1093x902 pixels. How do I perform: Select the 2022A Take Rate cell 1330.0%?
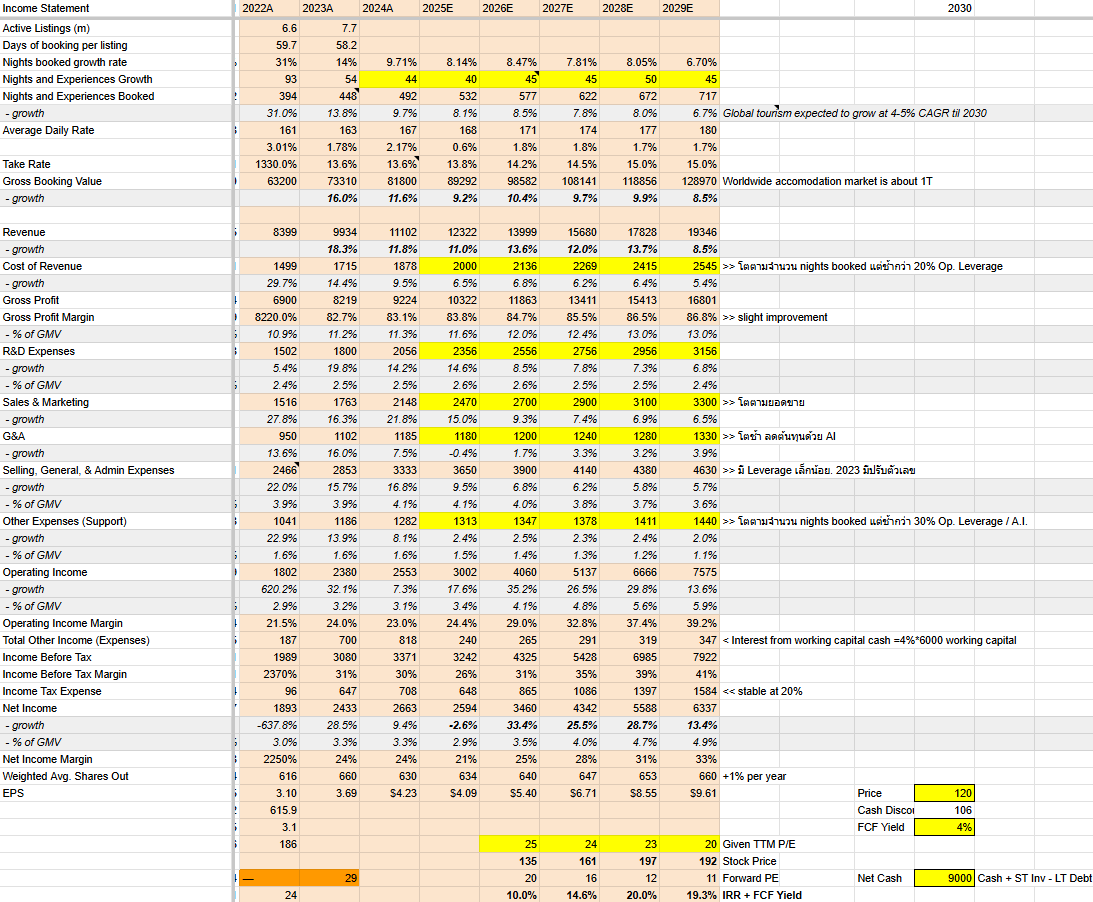click(x=269, y=165)
